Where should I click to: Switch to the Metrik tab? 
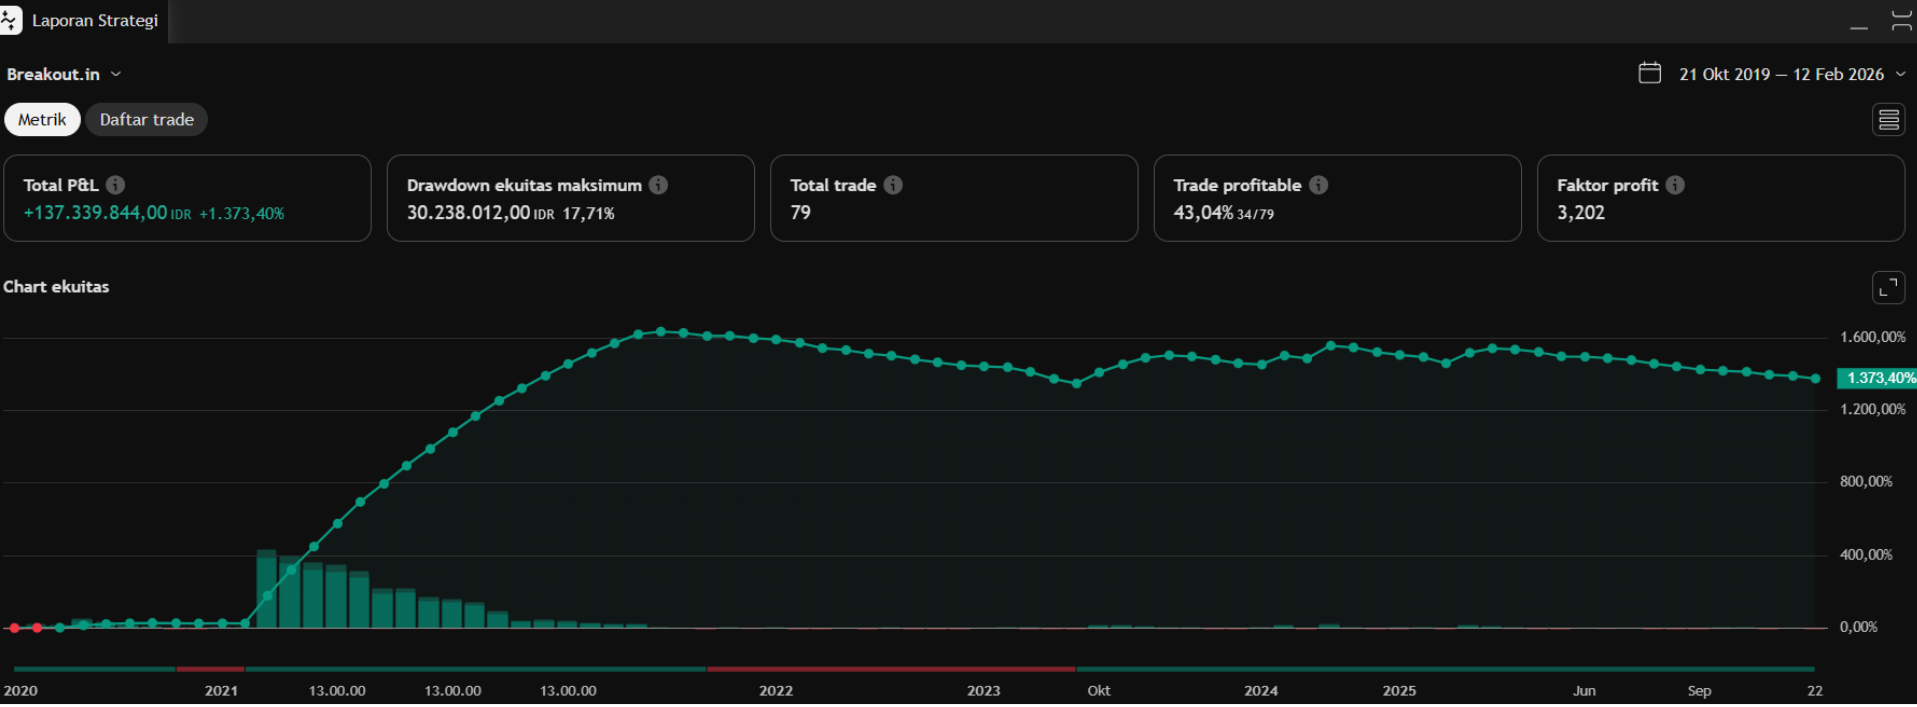pyautogui.click(x=42, y=119)
